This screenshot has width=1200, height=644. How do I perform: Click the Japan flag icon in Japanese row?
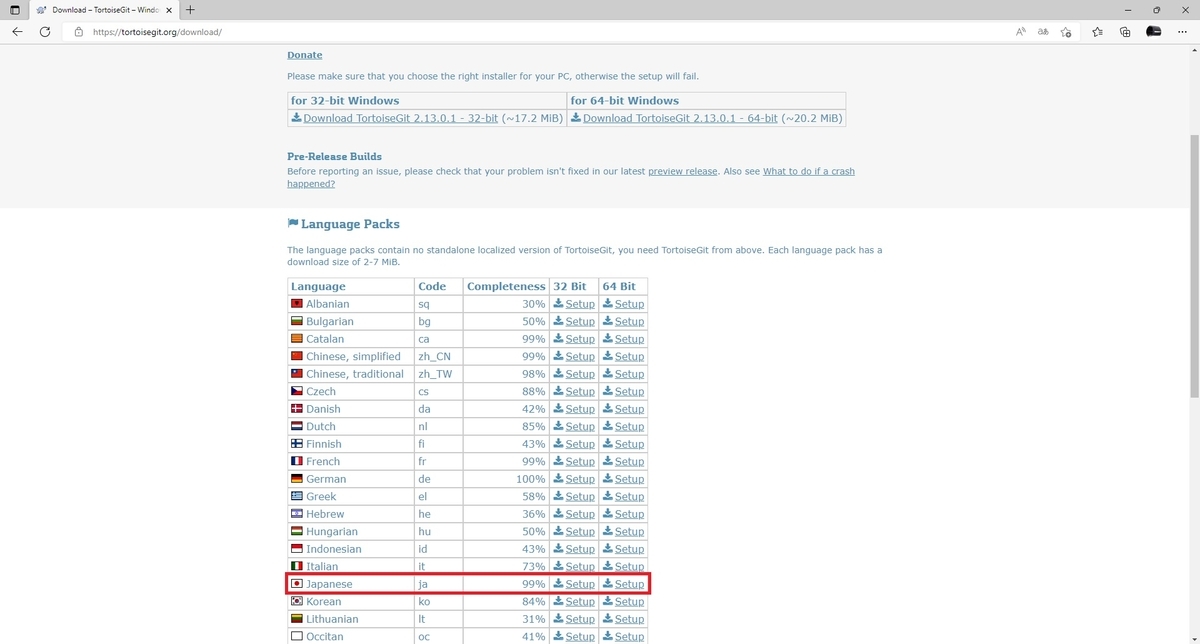[x=297, y=584]
